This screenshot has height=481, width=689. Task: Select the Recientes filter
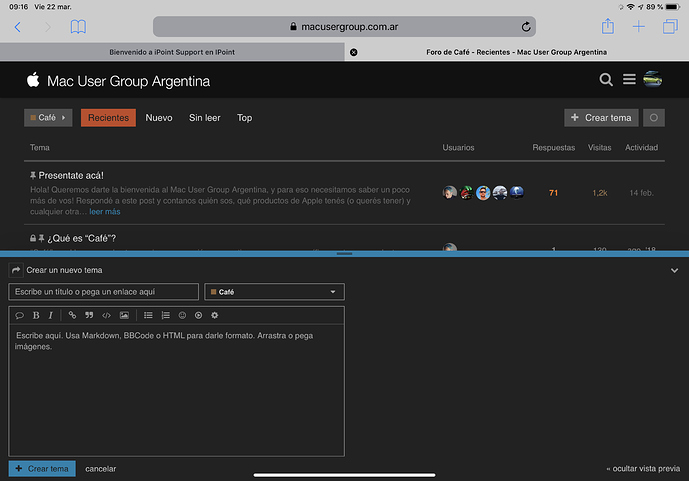point(108,118)
